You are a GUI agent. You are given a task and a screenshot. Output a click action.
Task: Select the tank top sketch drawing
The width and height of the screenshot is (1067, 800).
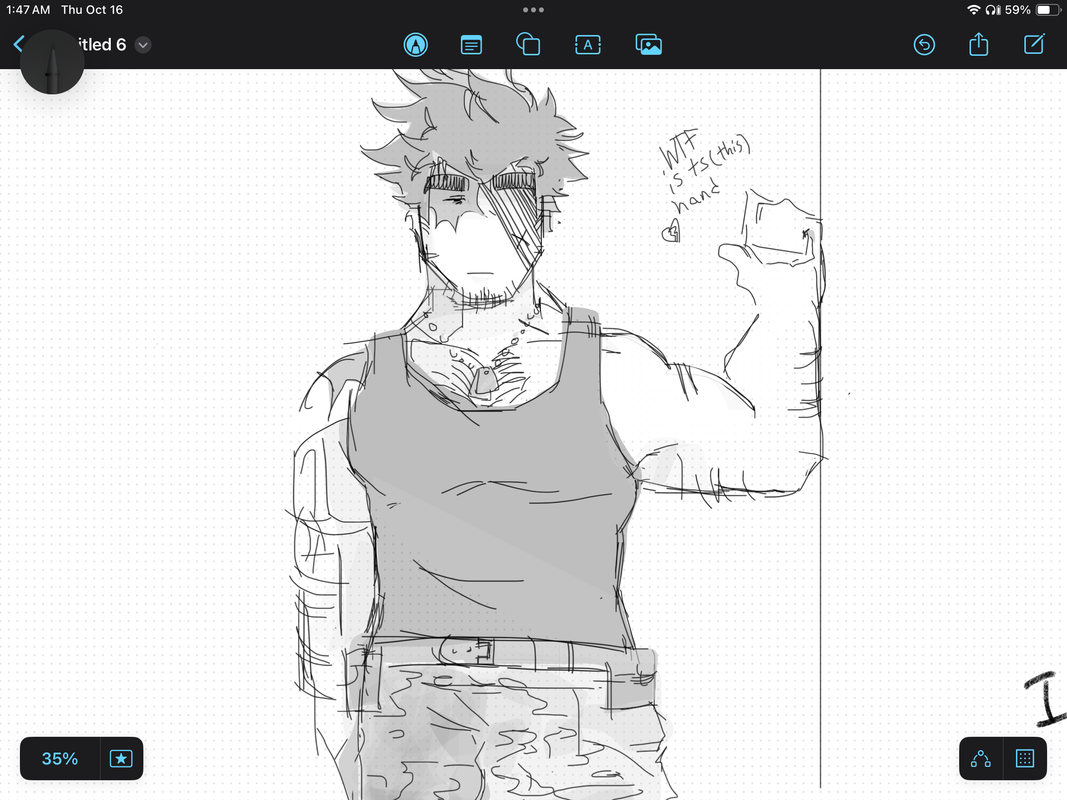coord(493,476)
